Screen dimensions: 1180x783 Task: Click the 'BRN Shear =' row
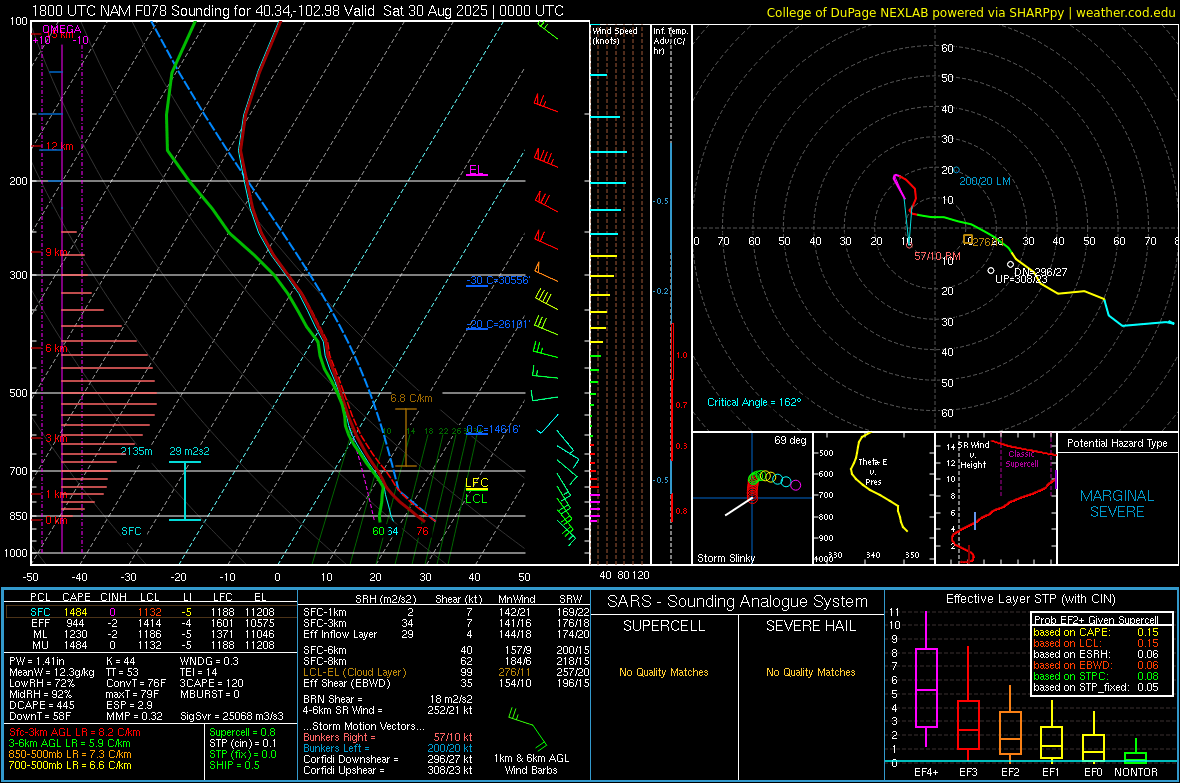pyautogui.click(x=388, y=699)
